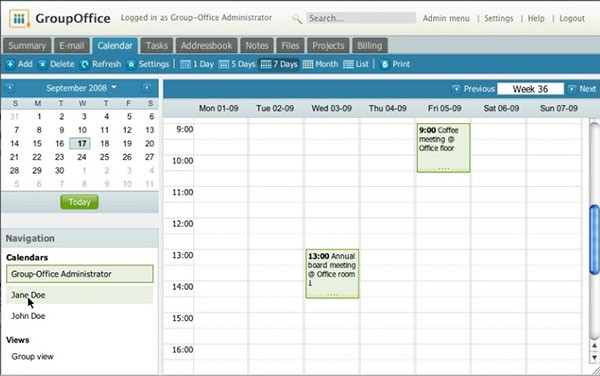600x376 pixels.
Task: Open the Files tab
Action: (290, 46)
